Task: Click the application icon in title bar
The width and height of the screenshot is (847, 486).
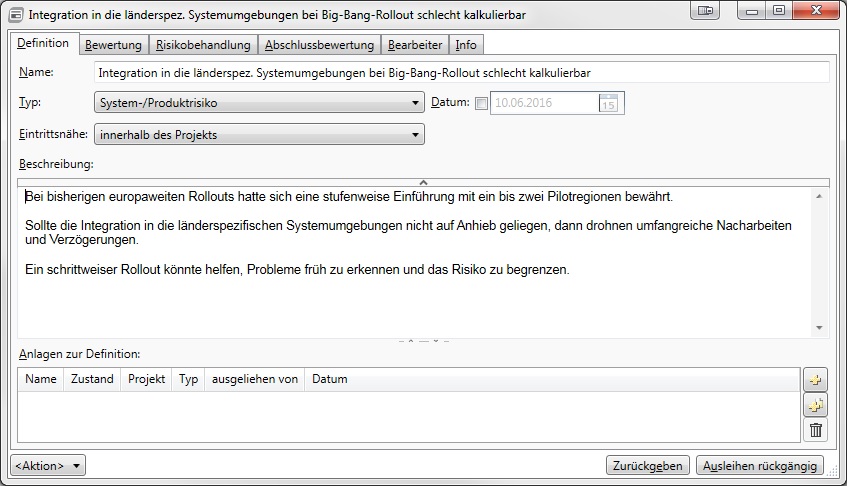Action: 15,13
